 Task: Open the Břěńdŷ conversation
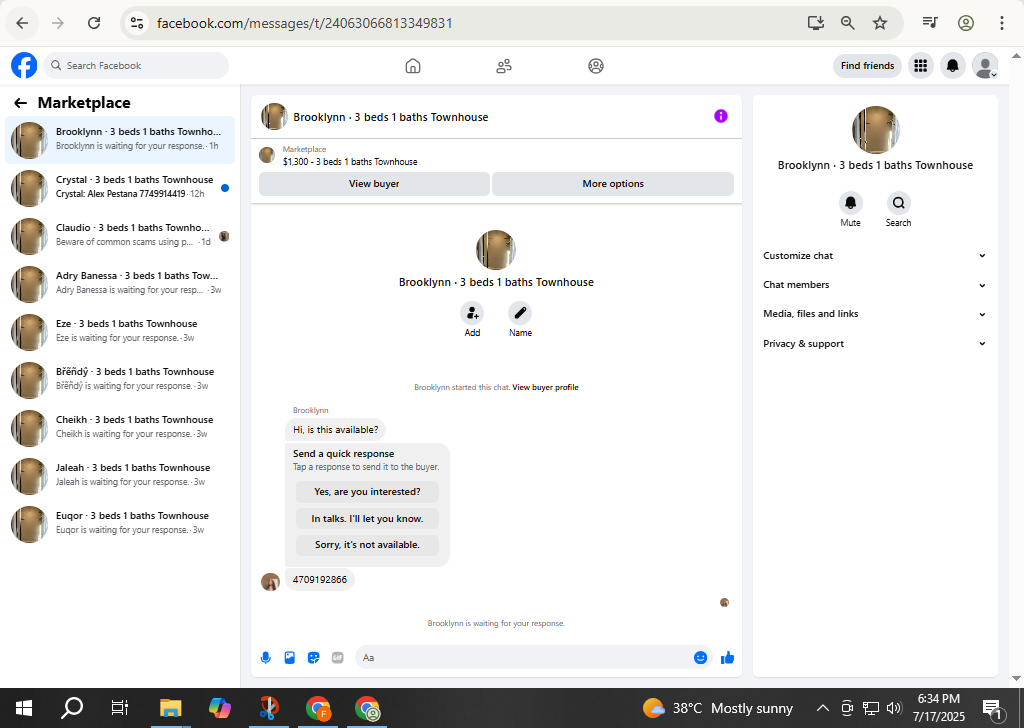[120, 380]
